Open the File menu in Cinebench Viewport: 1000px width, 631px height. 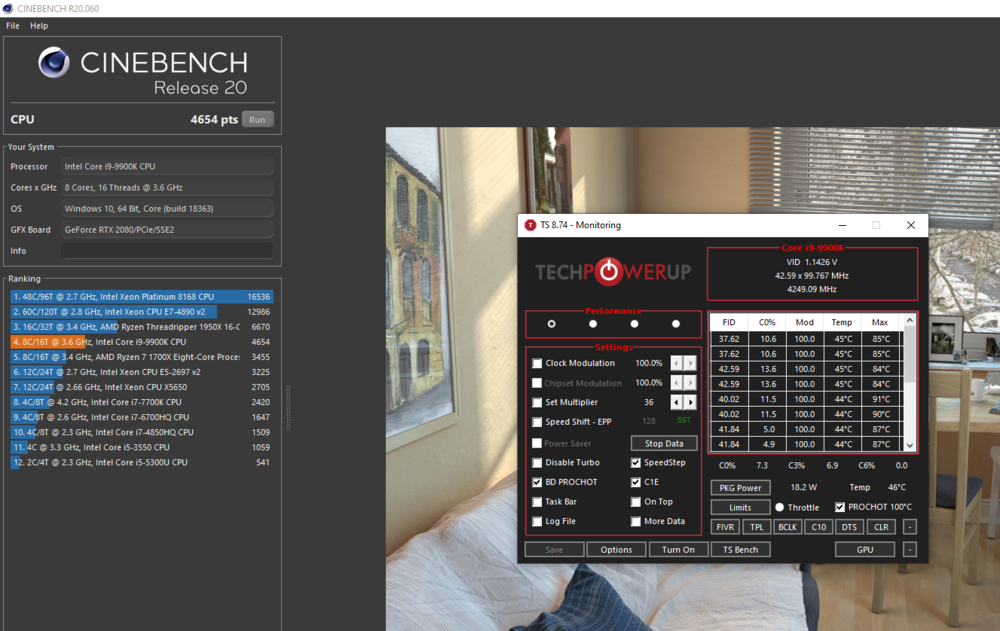(x=13, y=25)
